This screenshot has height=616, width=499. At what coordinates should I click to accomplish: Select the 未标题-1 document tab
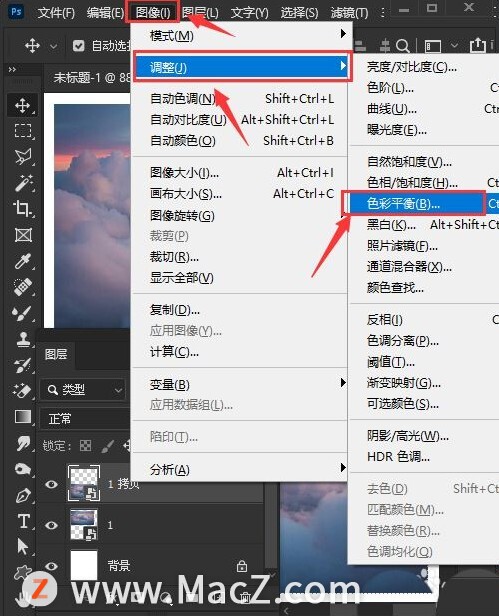point(90,77)
